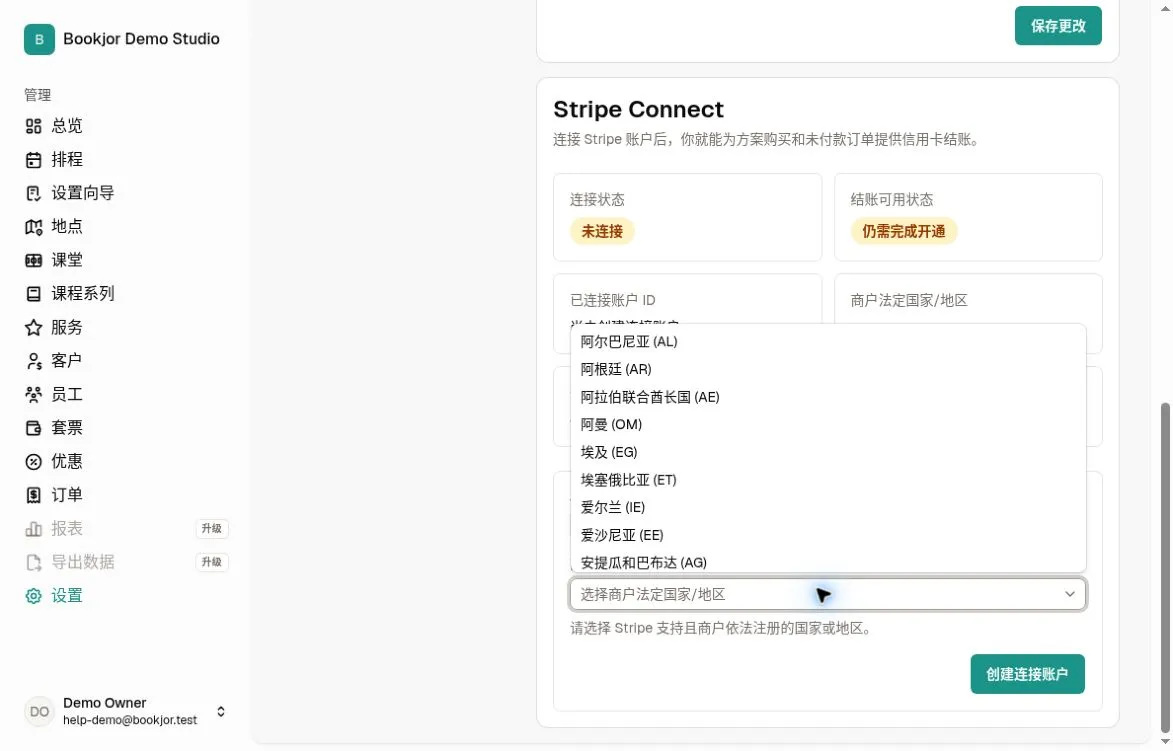Go to 排程 page link
Screen dimensions: 1173x751
(67, 160)
